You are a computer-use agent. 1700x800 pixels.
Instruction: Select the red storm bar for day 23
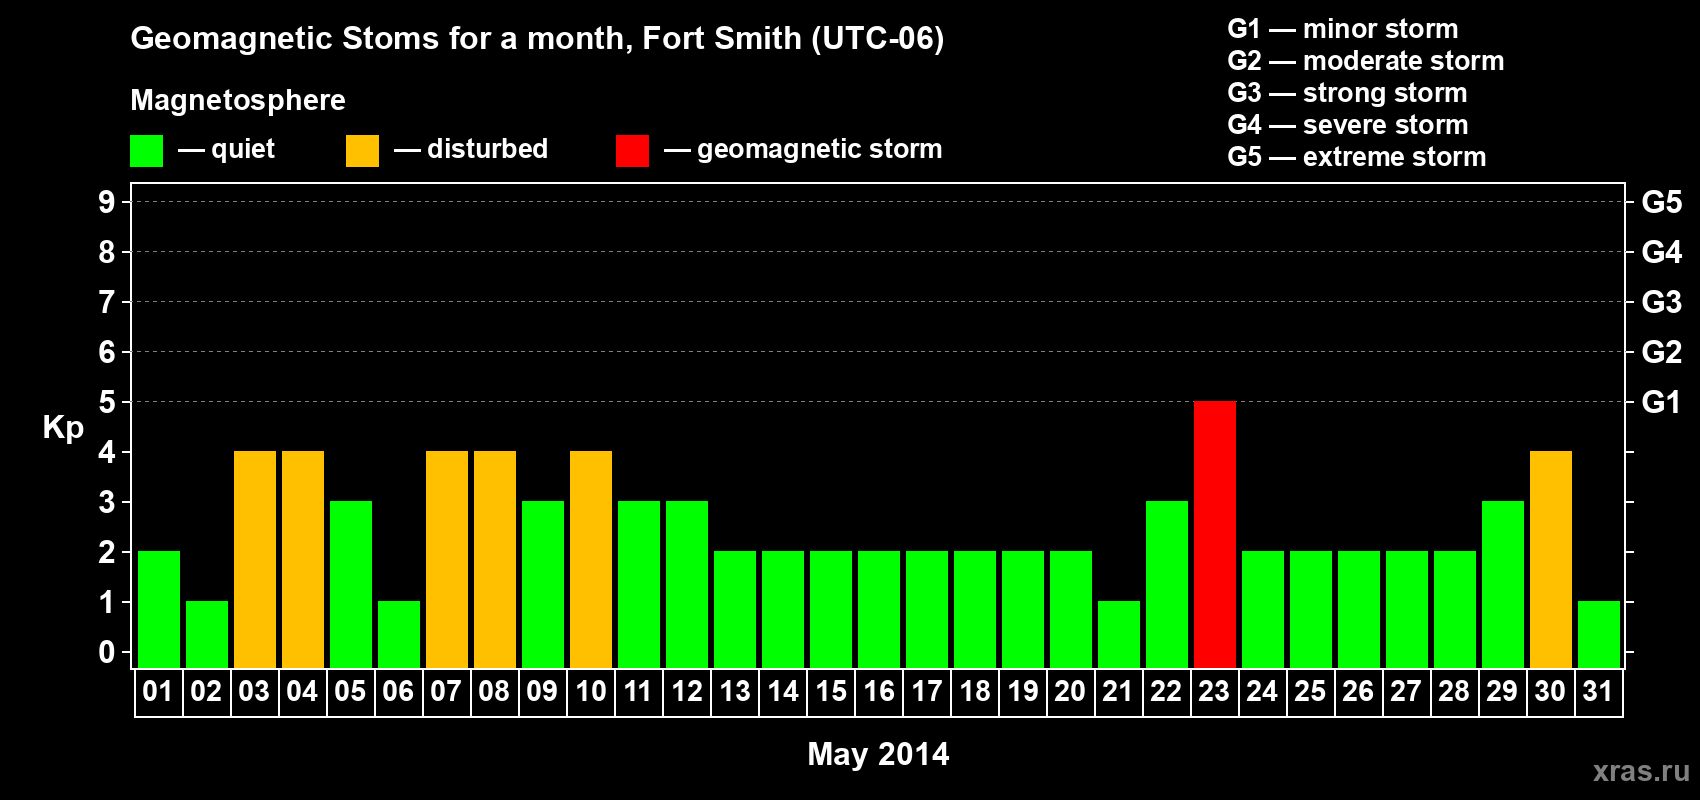(x=1215, y=534)
